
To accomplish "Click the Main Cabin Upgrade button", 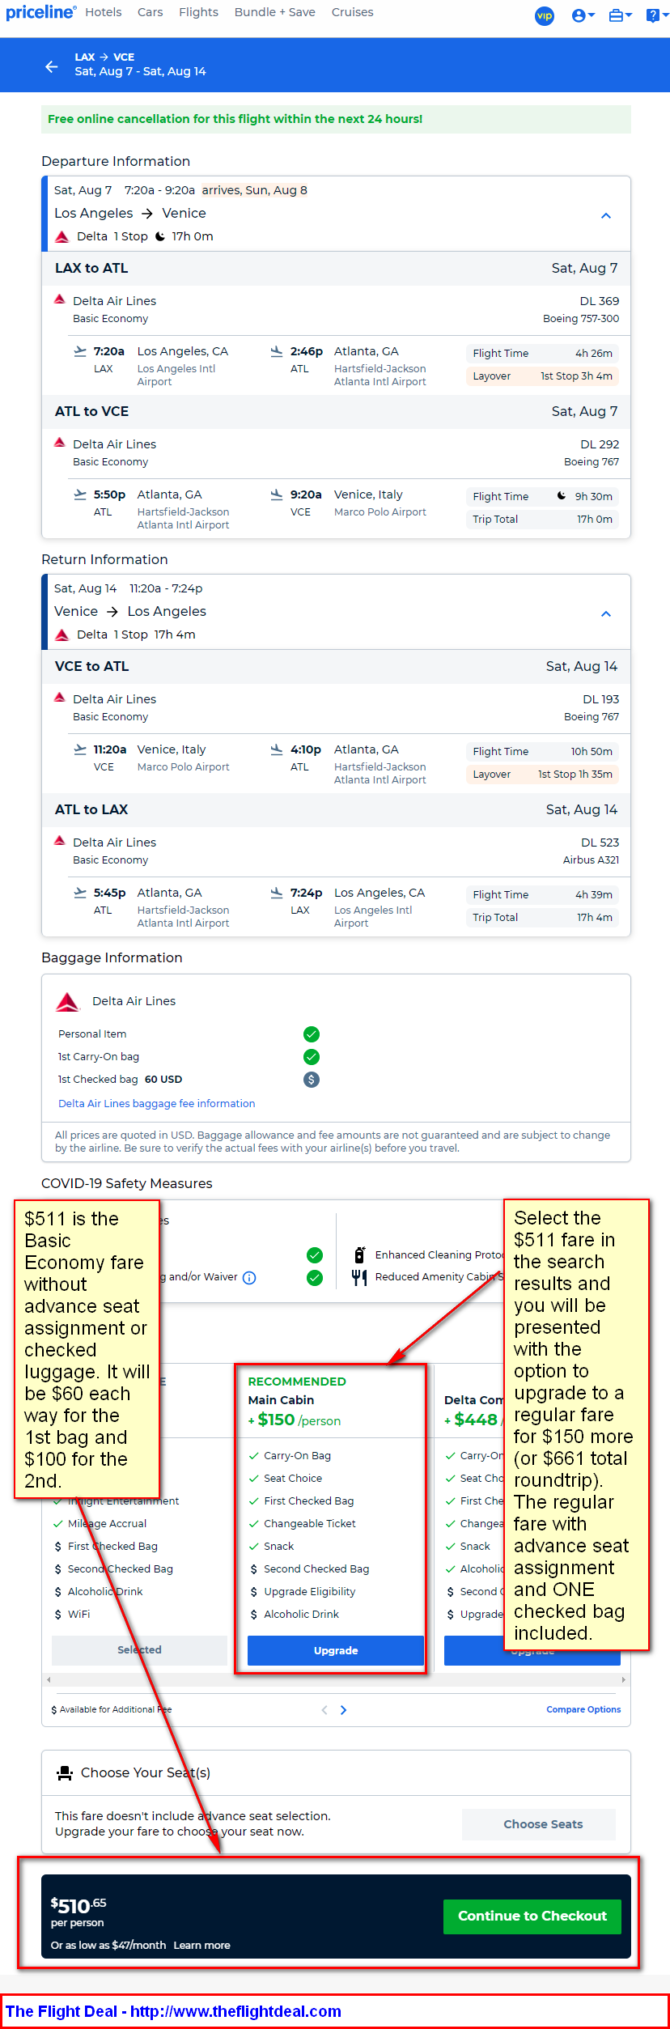I will (335, 1650).
